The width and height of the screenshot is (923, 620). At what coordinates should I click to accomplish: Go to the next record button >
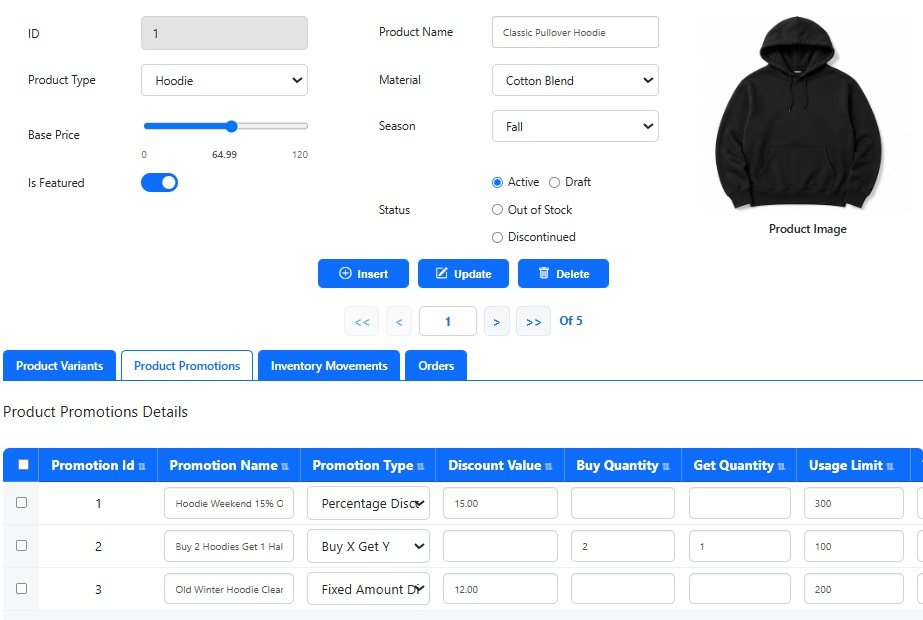(497, 321)
